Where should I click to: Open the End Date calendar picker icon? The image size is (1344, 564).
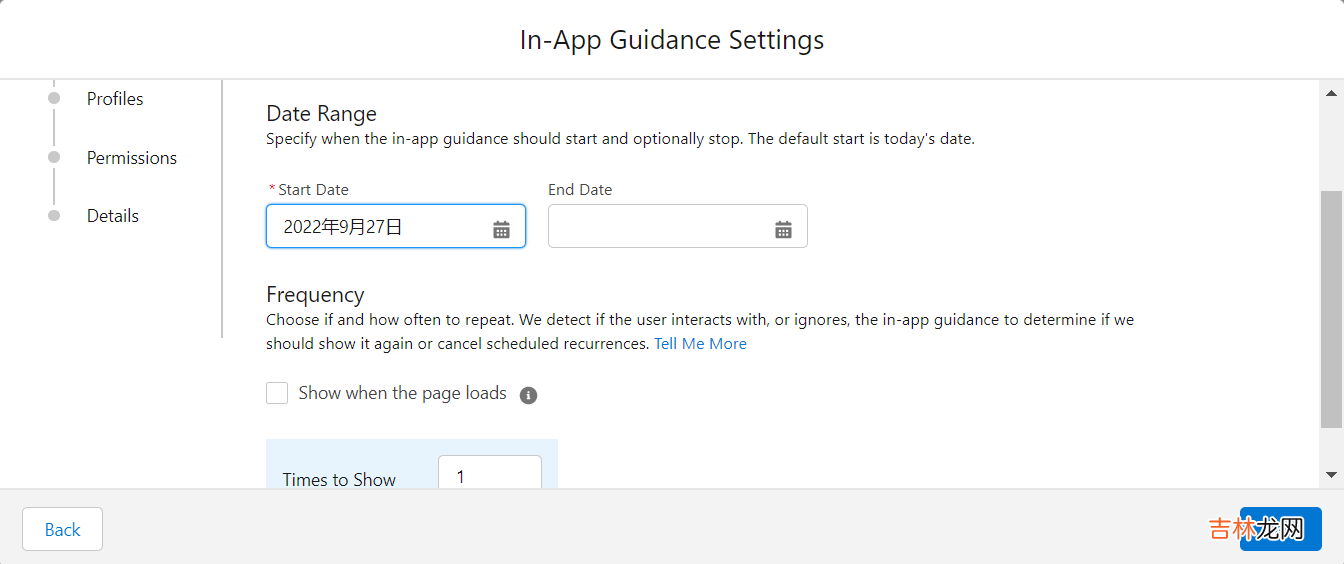(x=783, y=229)
